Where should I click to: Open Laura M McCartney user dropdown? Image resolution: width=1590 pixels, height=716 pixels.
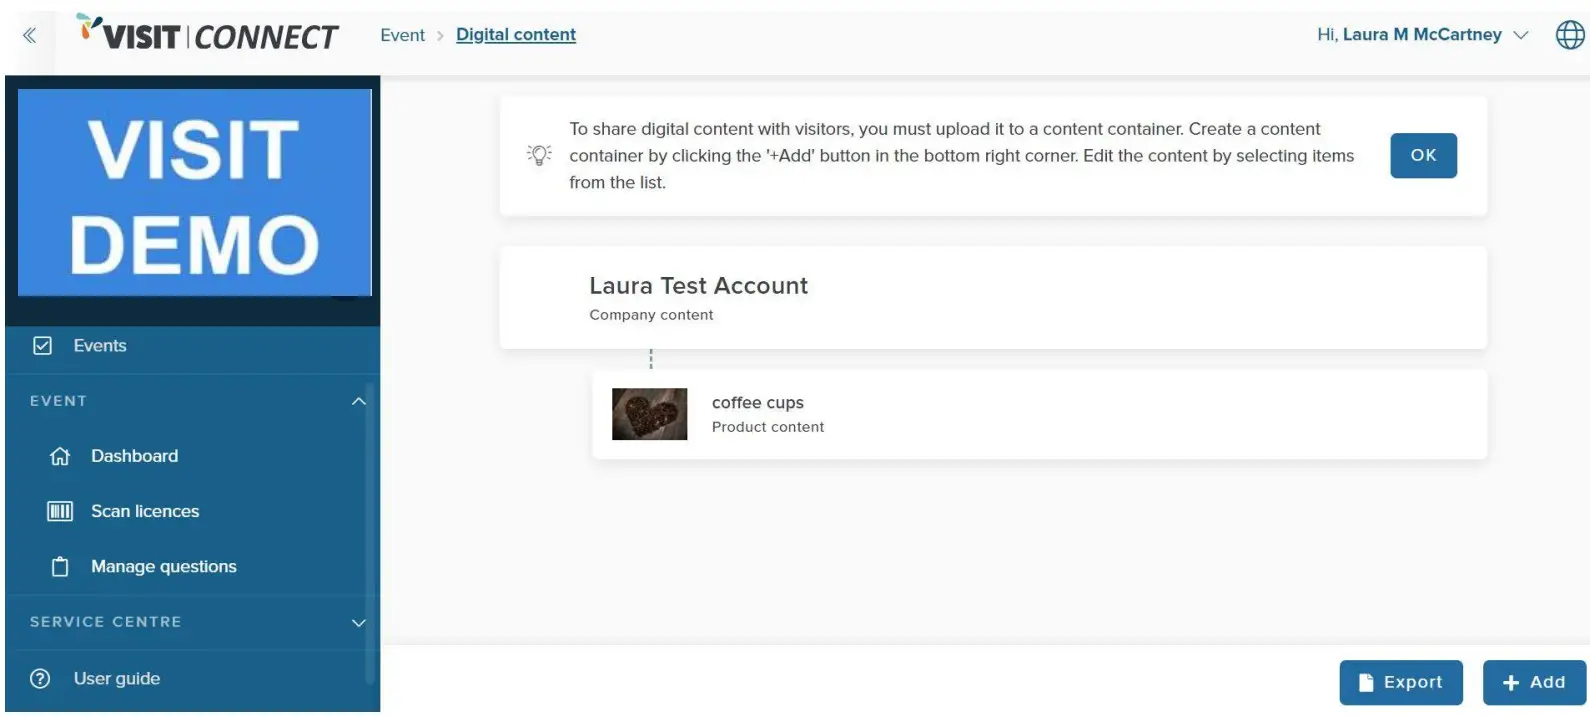point(1423,35)
